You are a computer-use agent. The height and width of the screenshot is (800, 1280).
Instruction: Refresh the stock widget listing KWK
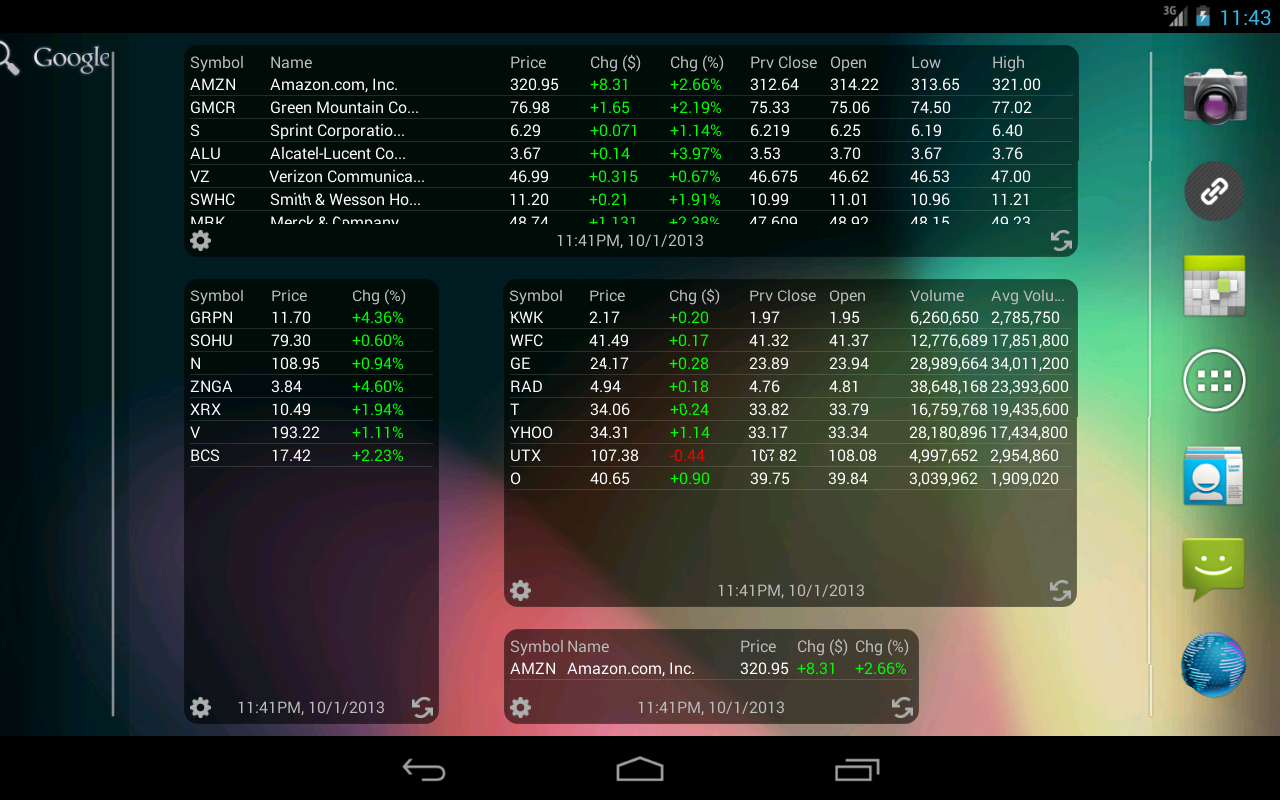coord(1061,591)
